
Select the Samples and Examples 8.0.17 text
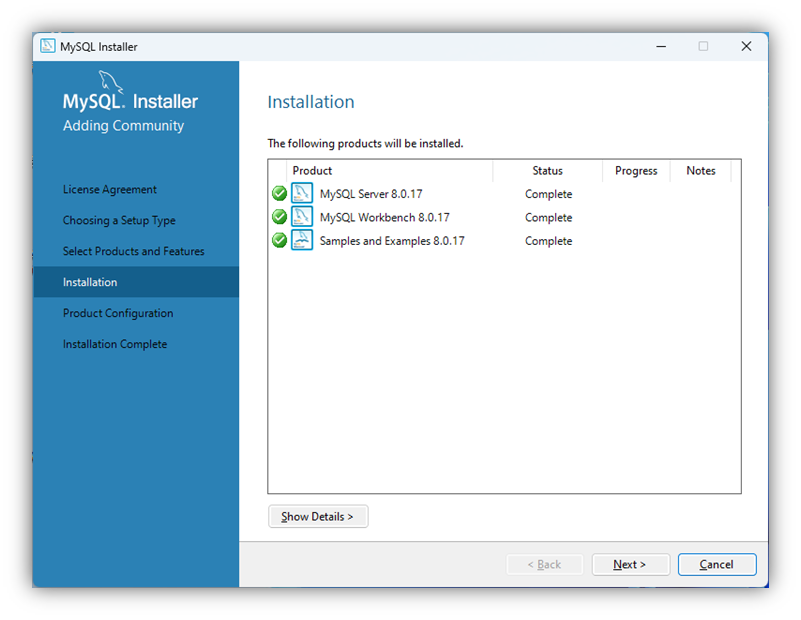pos(392,241)
